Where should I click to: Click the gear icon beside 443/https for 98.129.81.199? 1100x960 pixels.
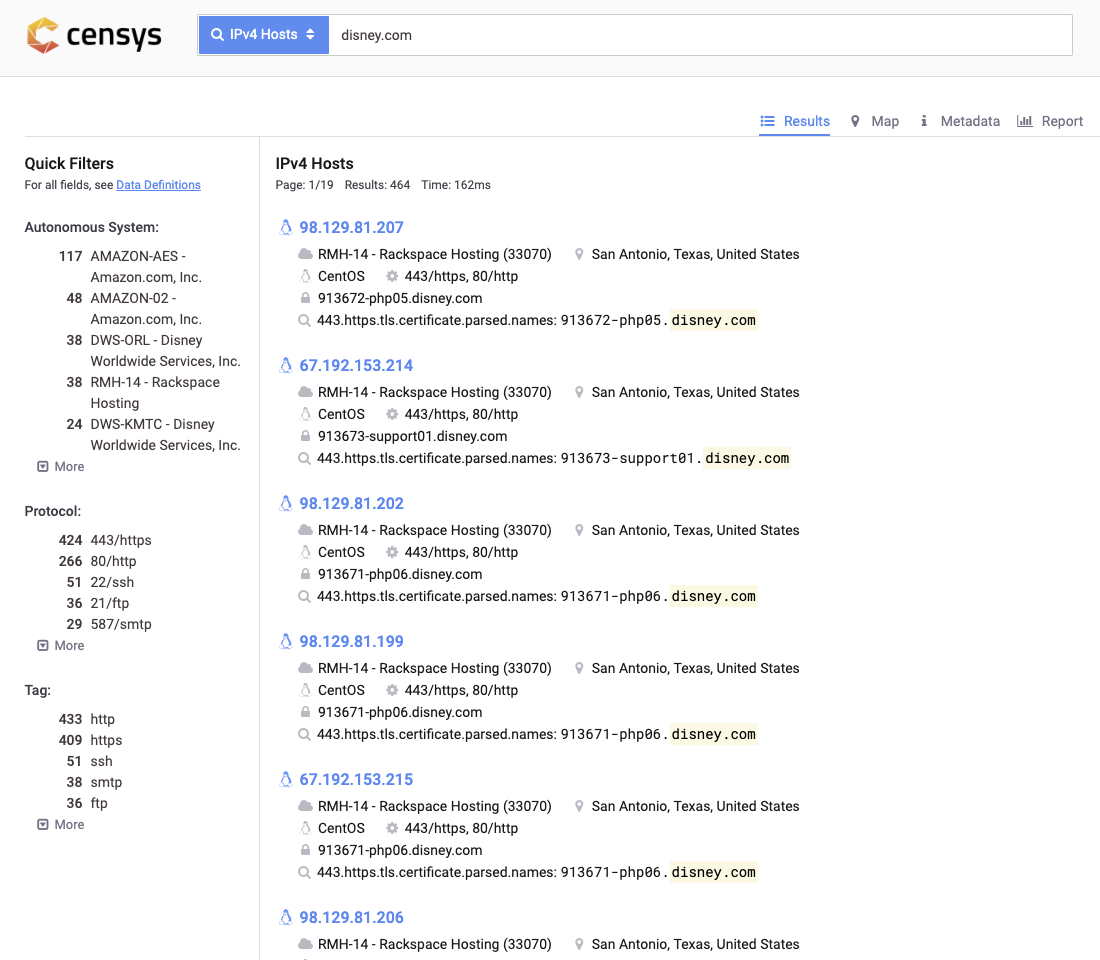pos(392,690)
